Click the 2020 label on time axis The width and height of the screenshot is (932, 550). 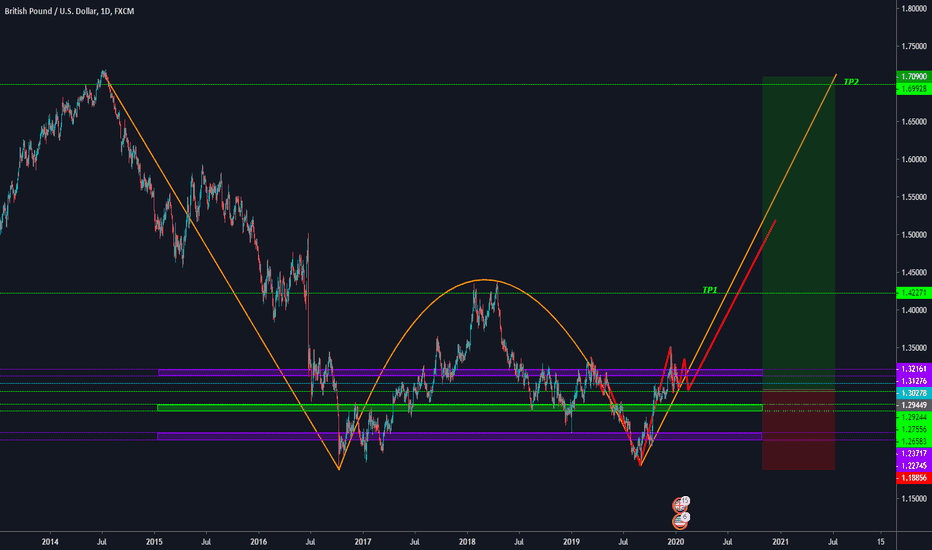click(675, 541)
